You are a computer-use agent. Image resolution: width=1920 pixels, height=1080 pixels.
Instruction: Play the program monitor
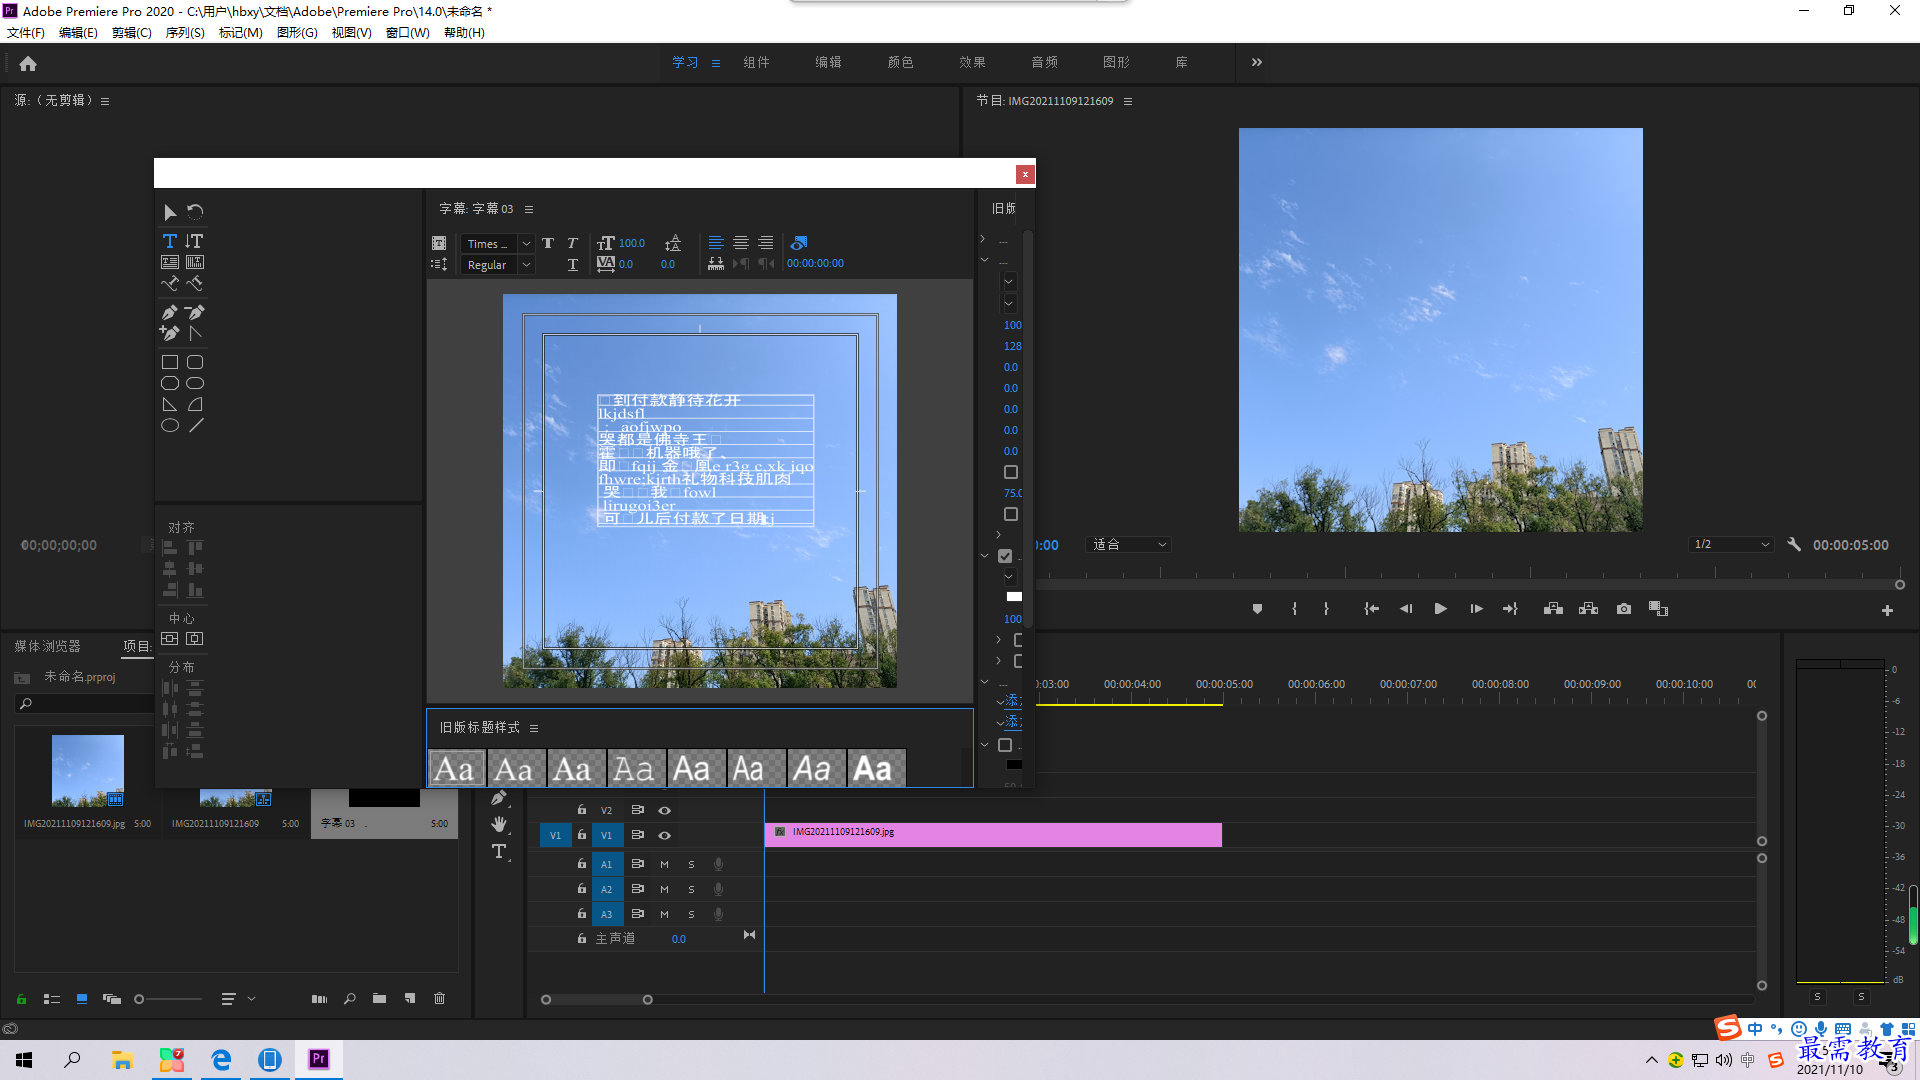pos(1441,609)
